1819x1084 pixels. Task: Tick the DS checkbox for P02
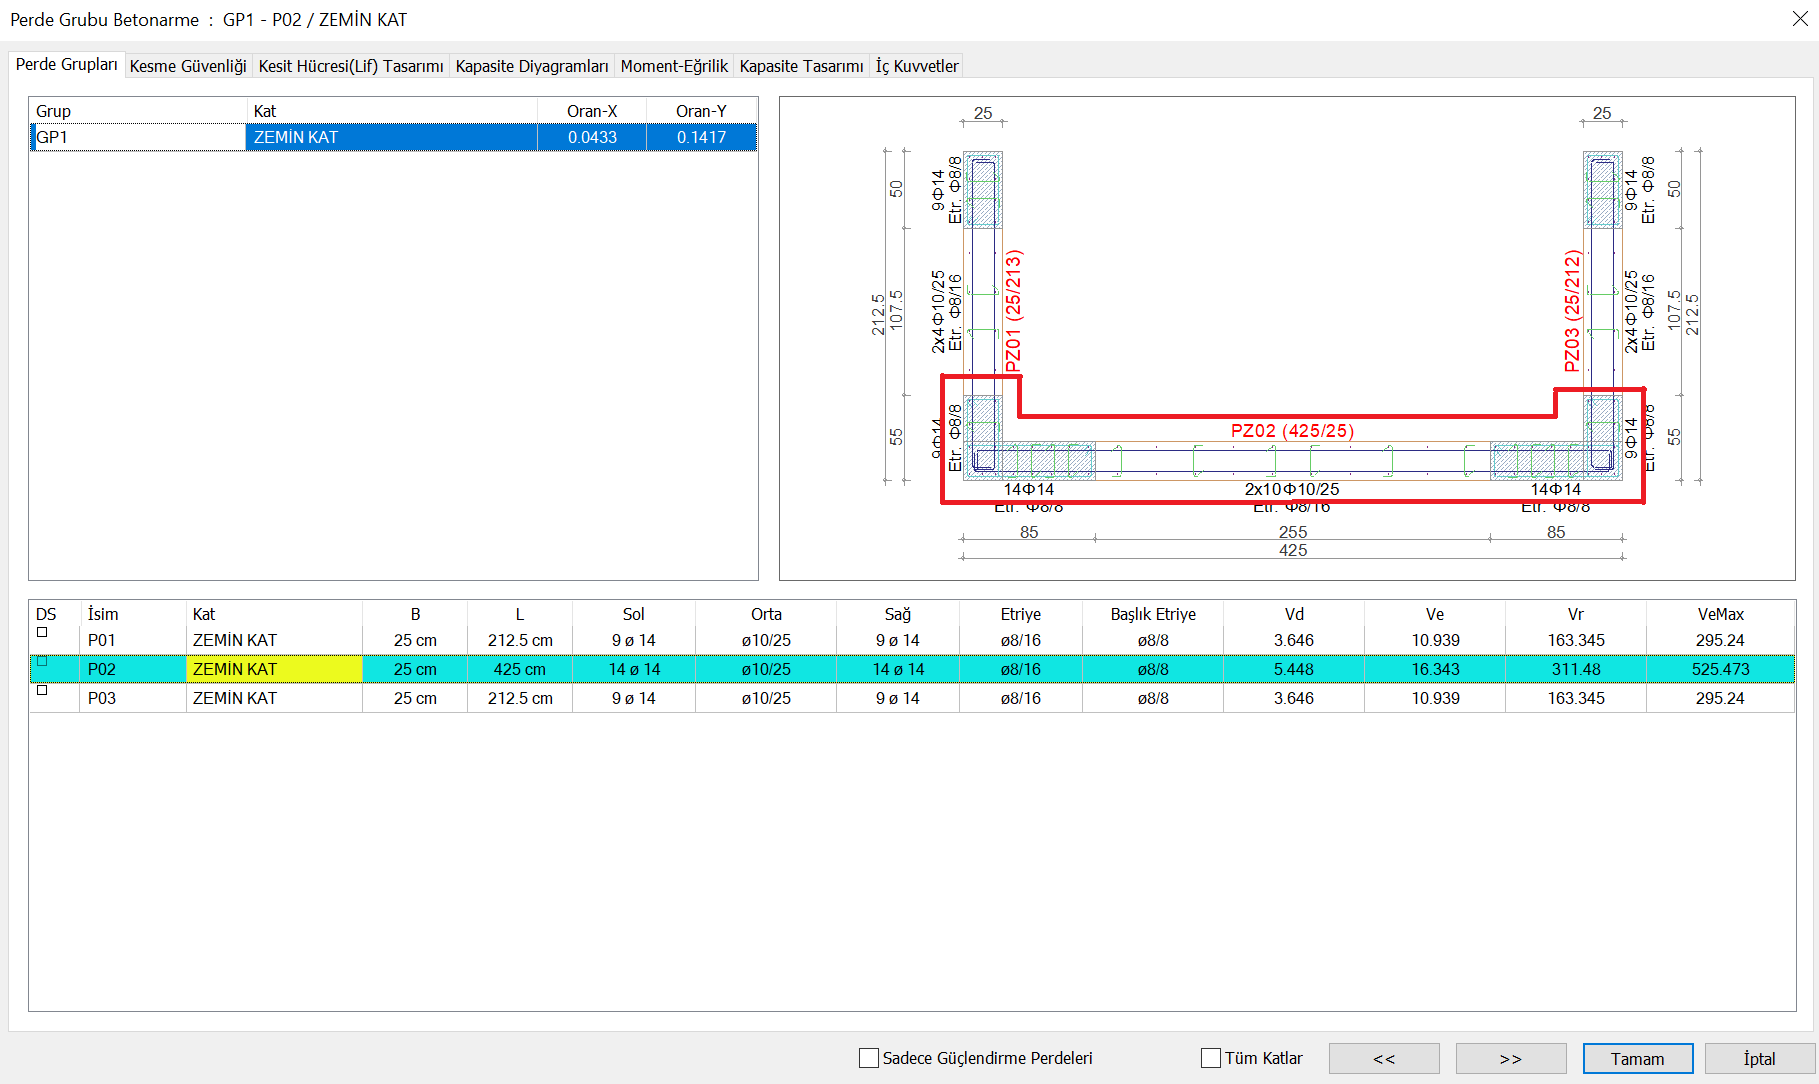pyautogui.click(x=42, y=661)
